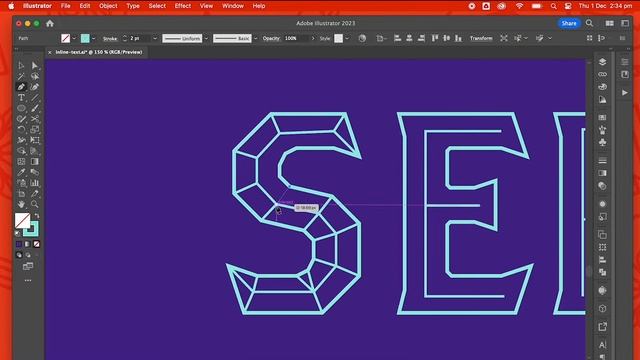Viewport: 640px width, 360px height.
Task: Select the Gradient tool
Action: [35, 162]
